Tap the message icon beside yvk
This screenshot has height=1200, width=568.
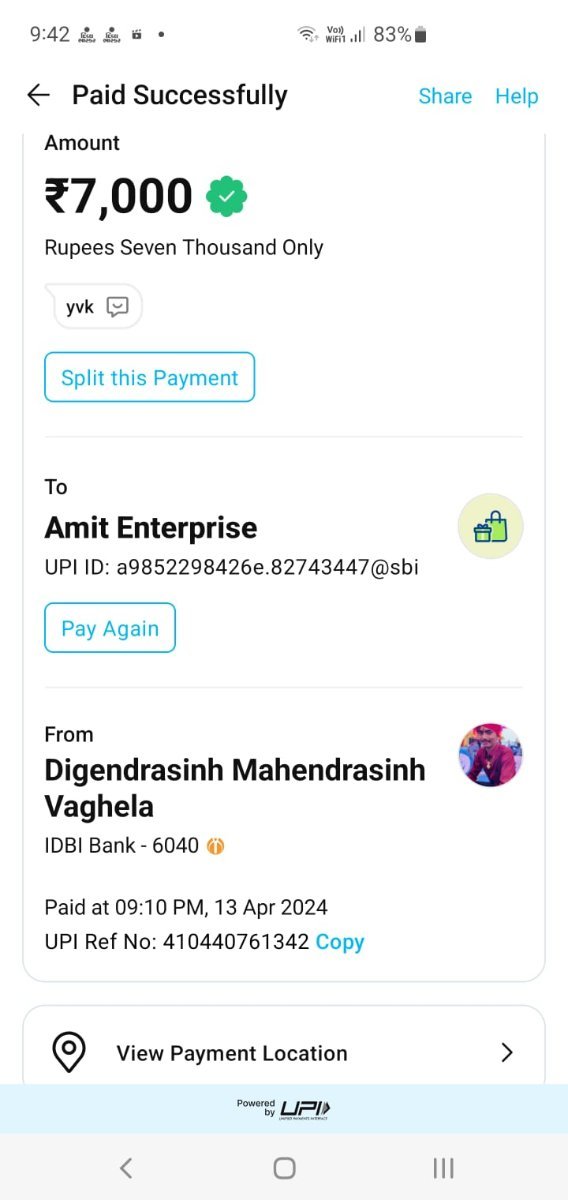tap(118, 307)
